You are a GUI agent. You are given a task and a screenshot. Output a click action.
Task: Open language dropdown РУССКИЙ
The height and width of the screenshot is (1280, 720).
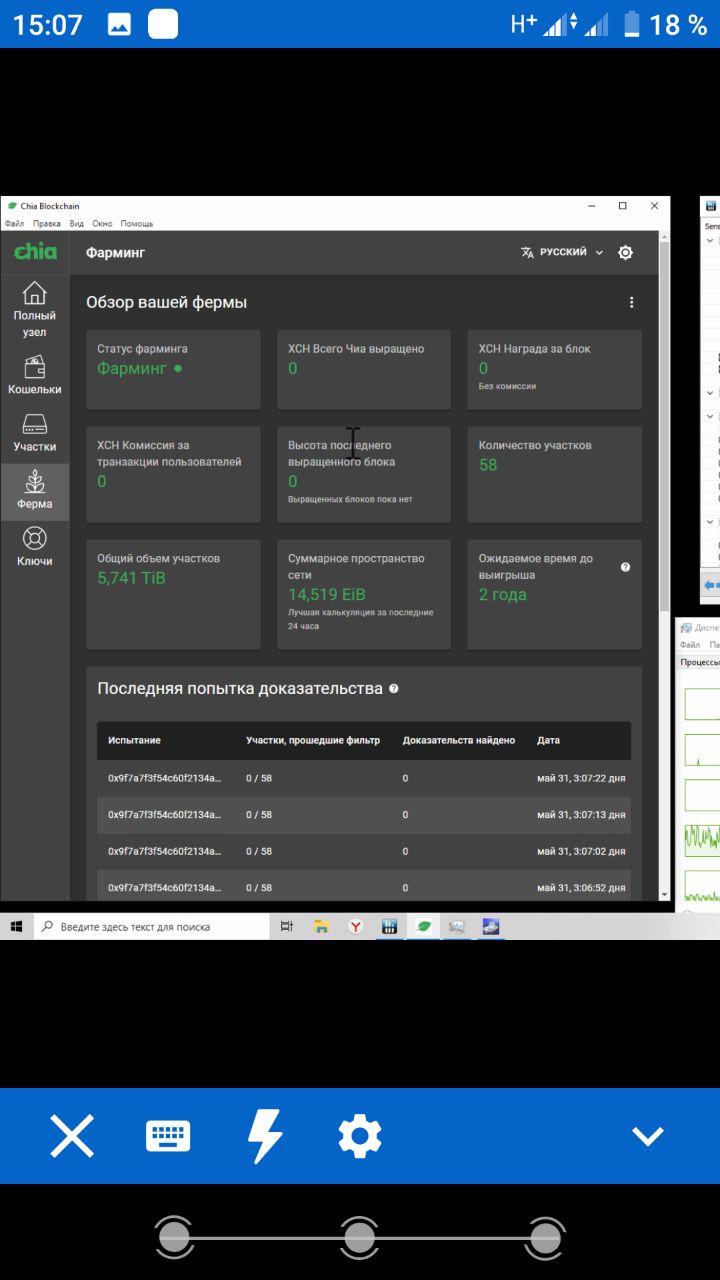pyautogui.click(x=562, y=253)
